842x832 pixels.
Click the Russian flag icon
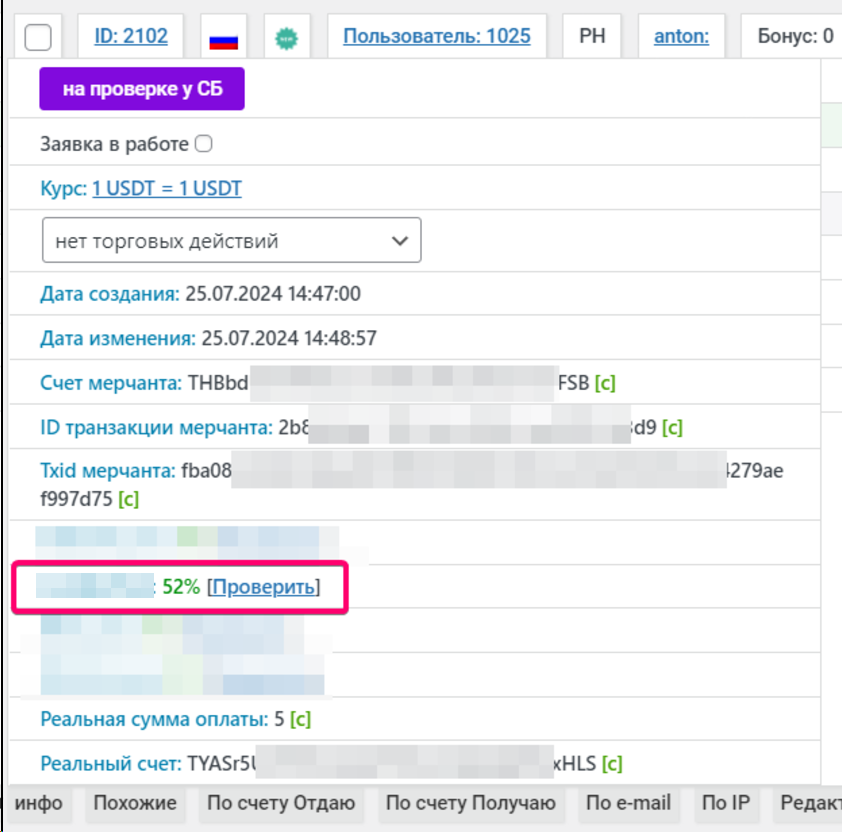(223, 38)
